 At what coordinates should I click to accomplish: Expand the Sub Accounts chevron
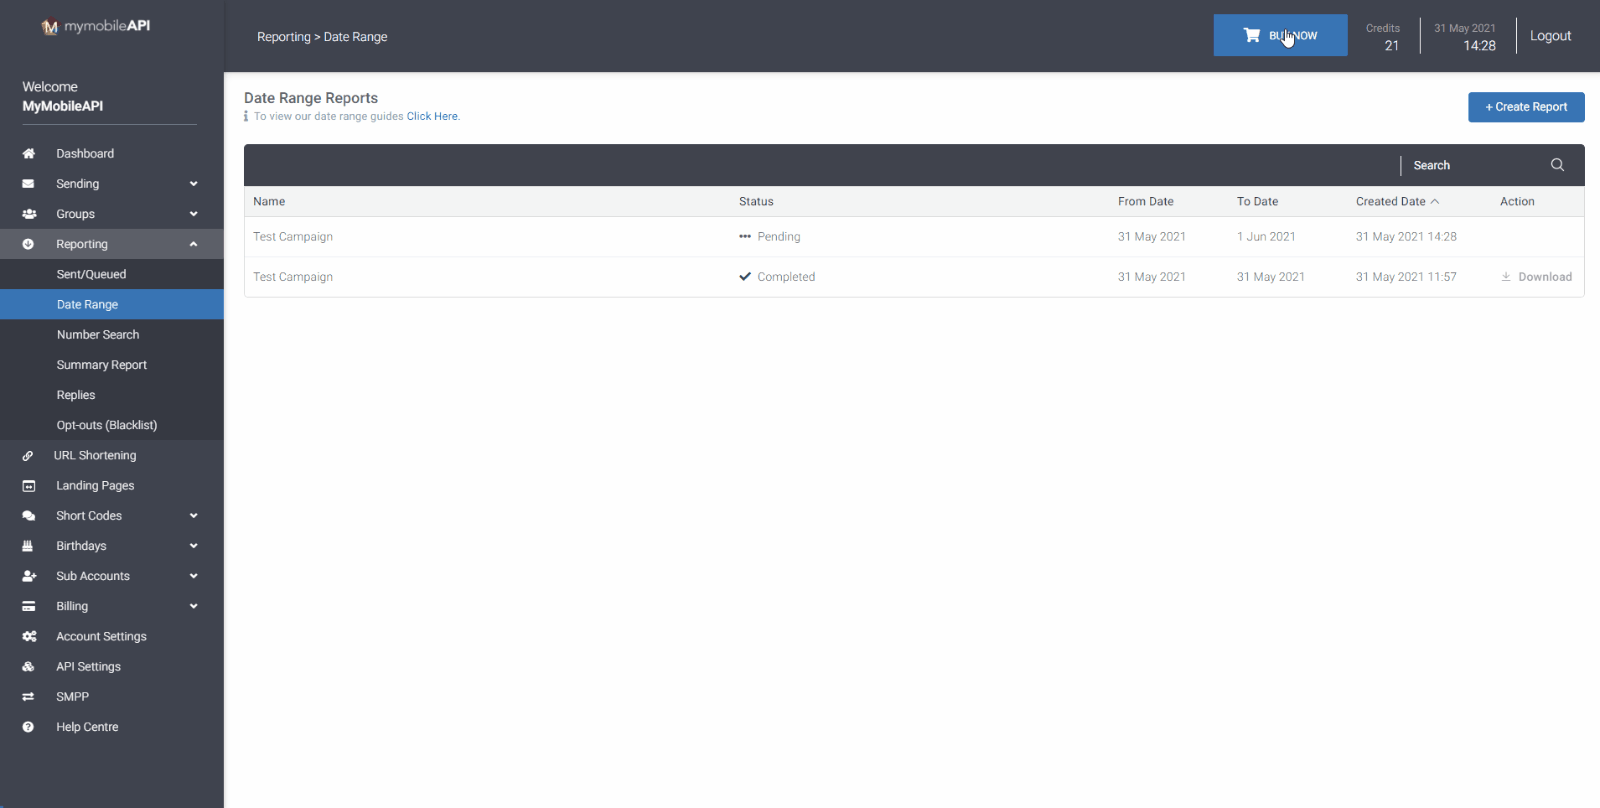tap(193, 576)
